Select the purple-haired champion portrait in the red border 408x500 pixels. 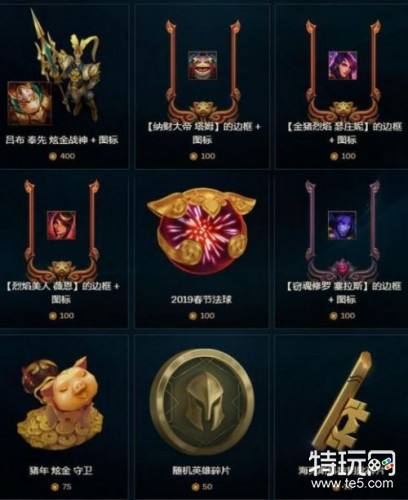(343, 65)
